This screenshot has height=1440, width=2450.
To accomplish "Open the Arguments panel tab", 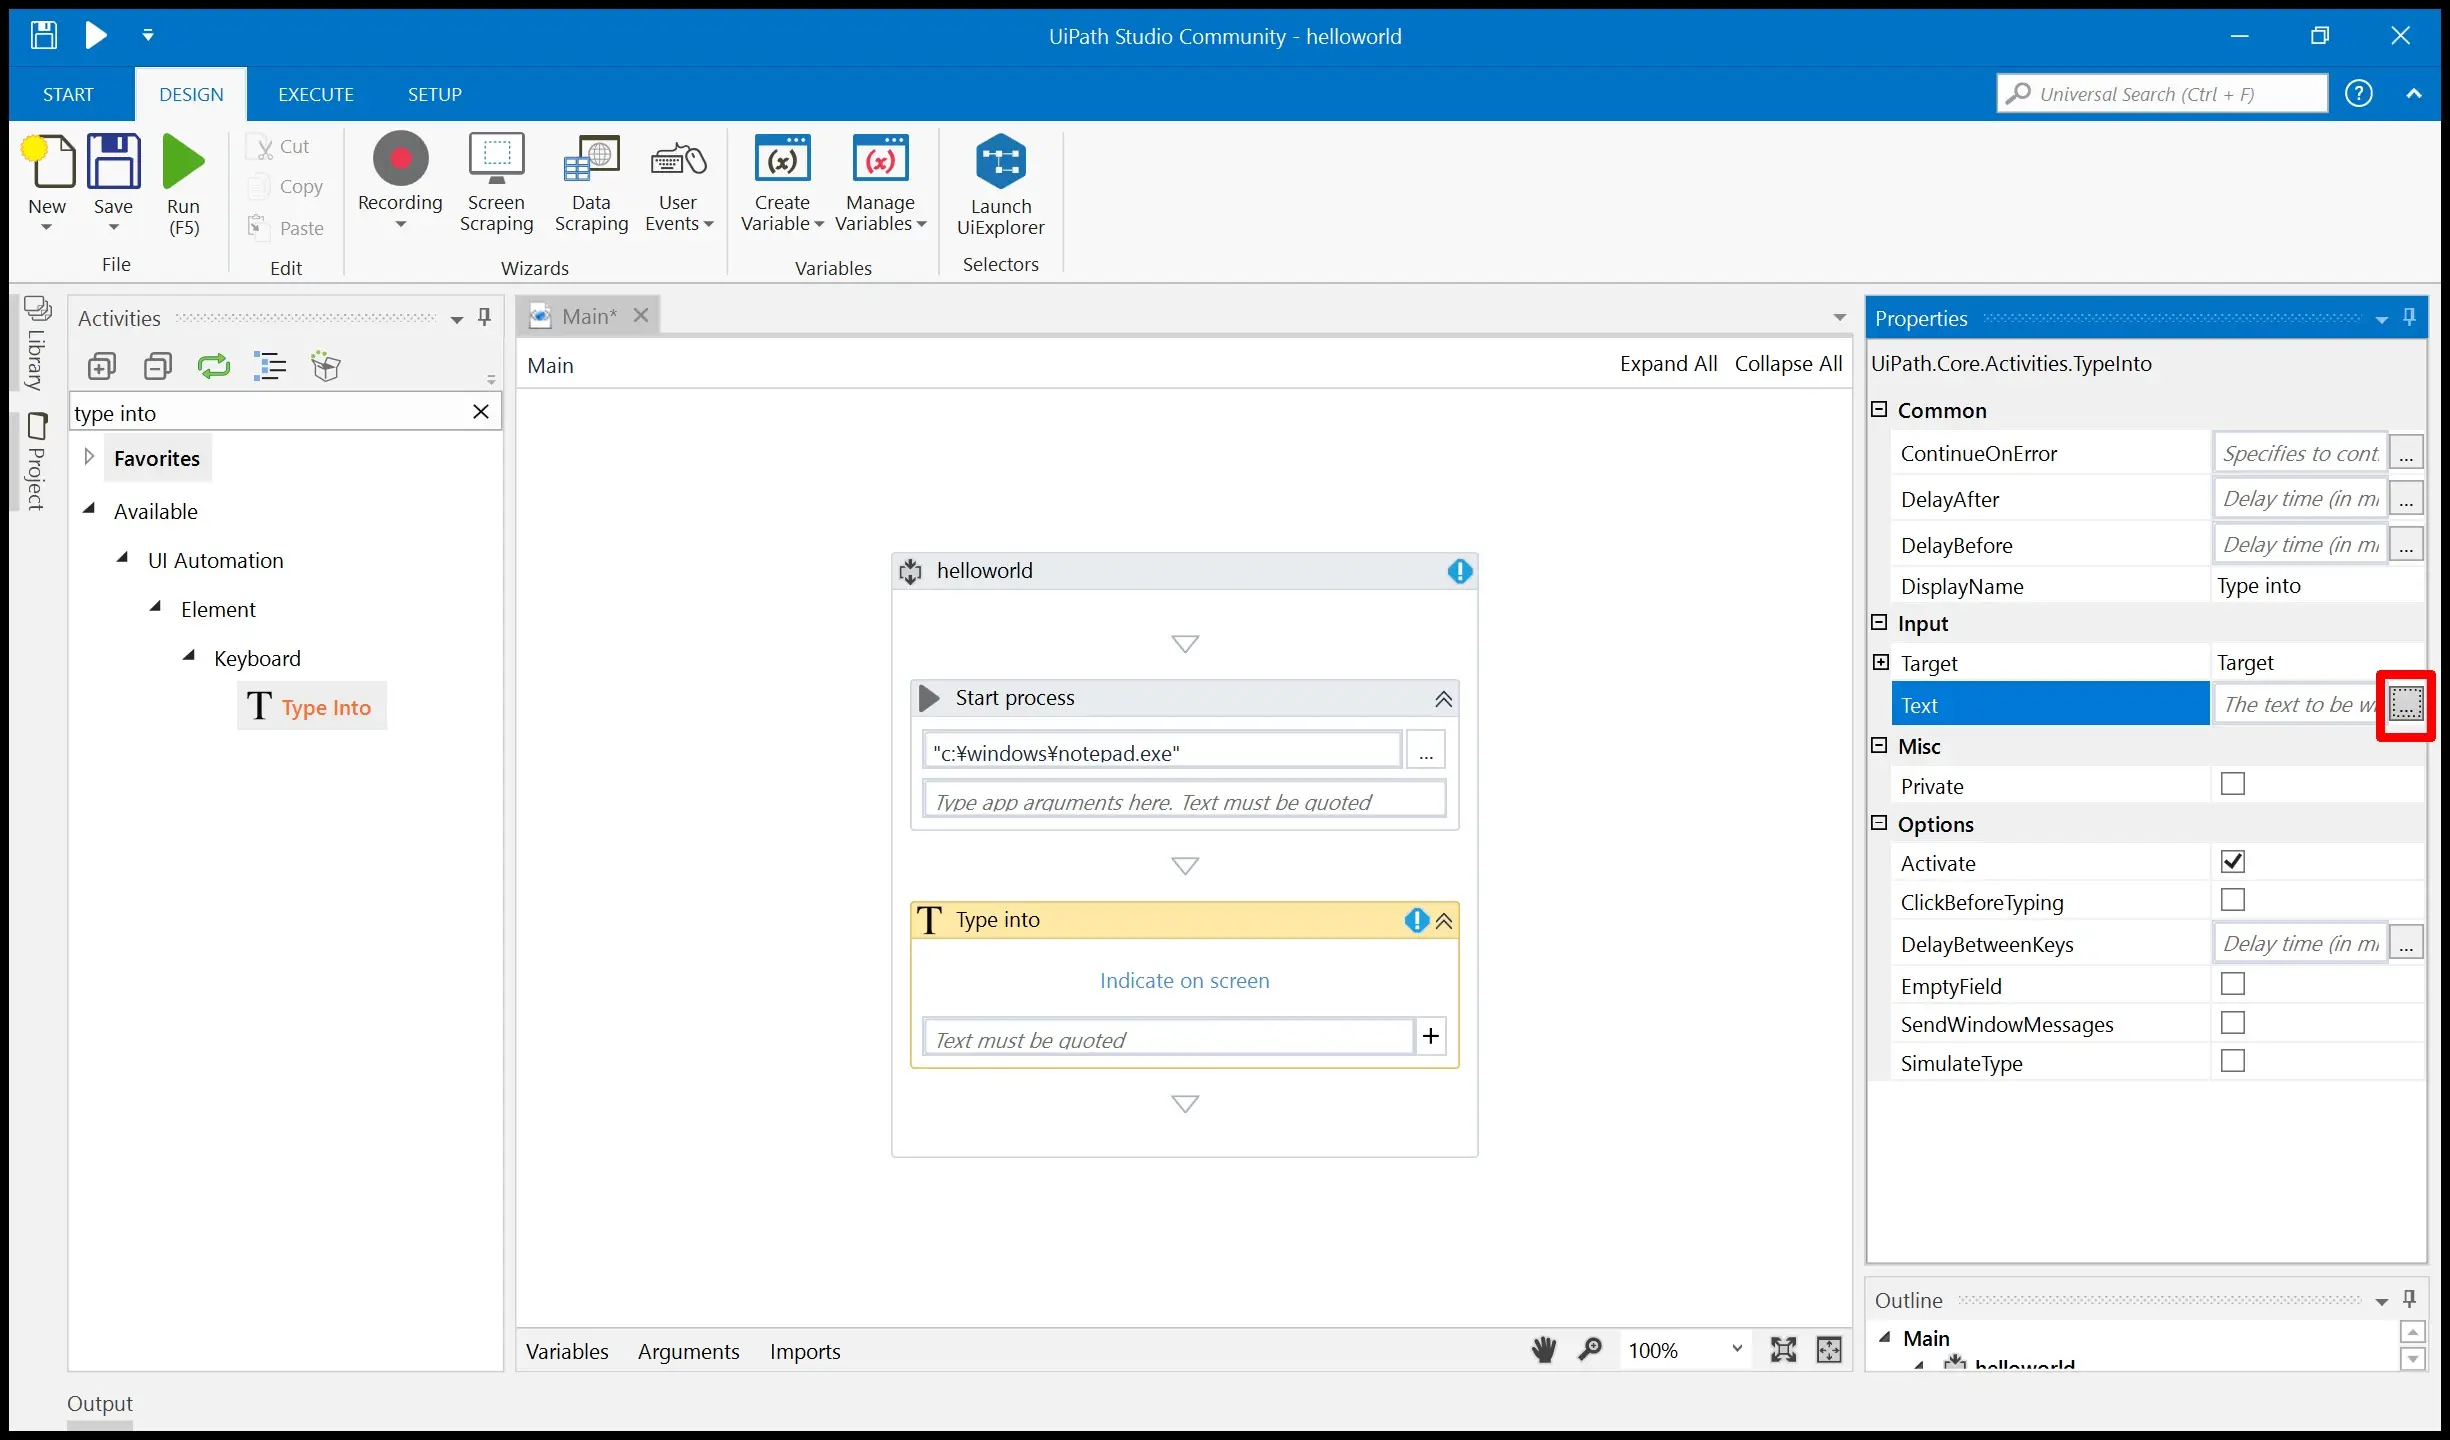I will [689, 1351].
